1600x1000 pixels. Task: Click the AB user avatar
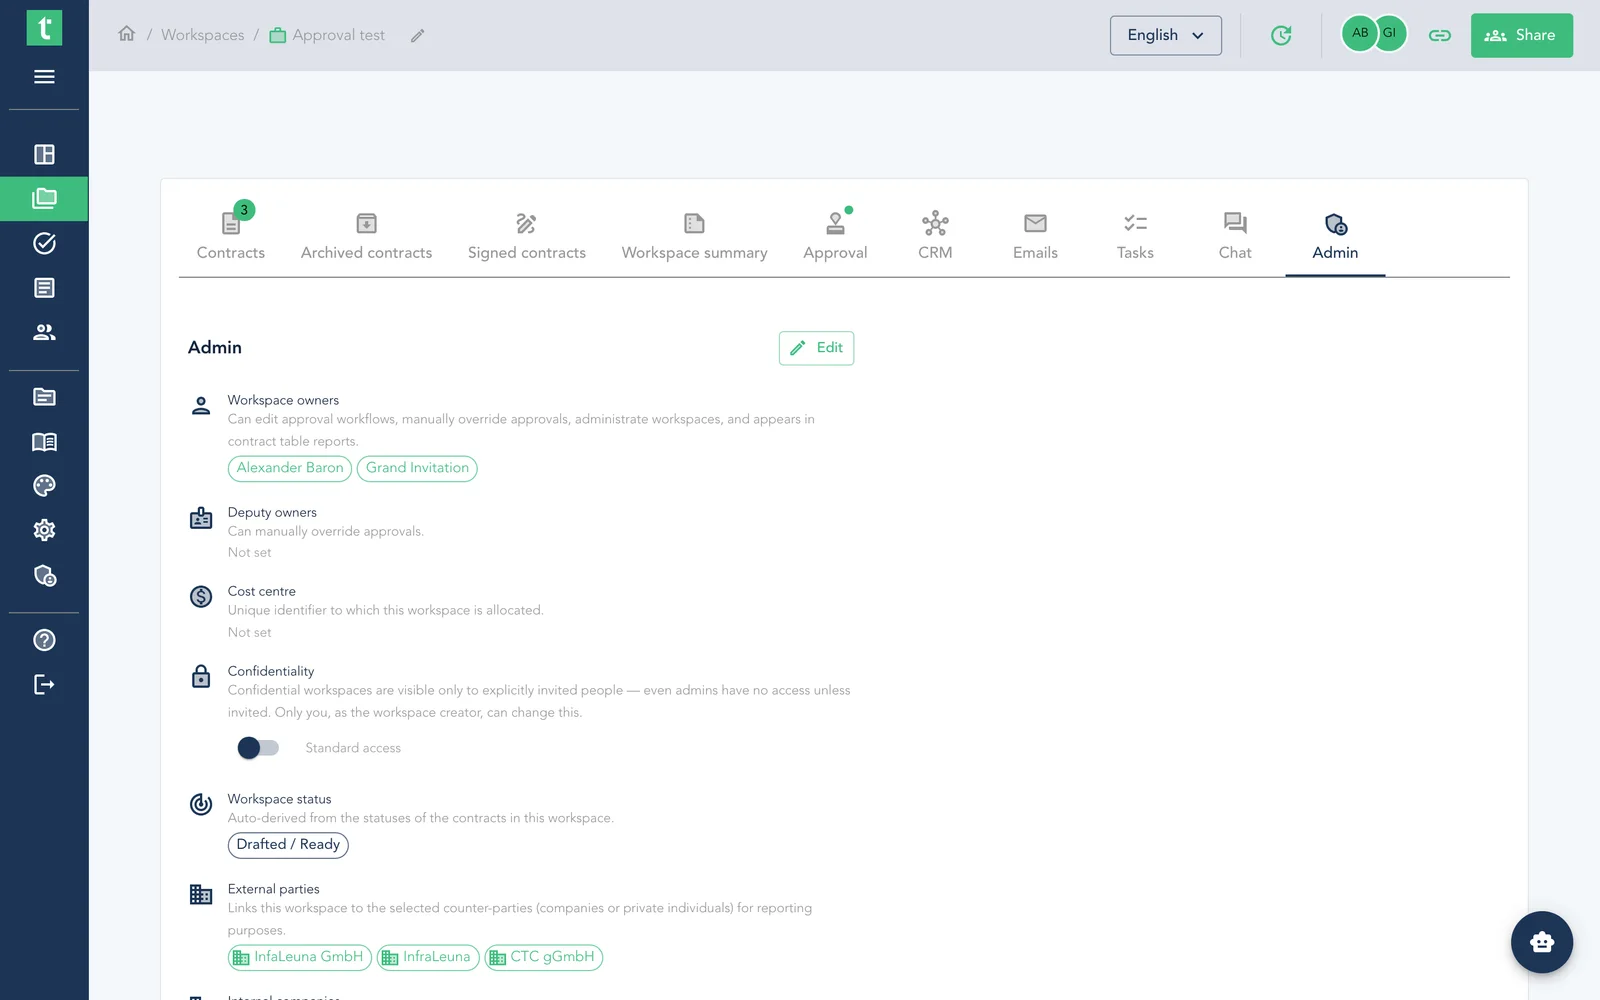click(x=1359, y=33)
